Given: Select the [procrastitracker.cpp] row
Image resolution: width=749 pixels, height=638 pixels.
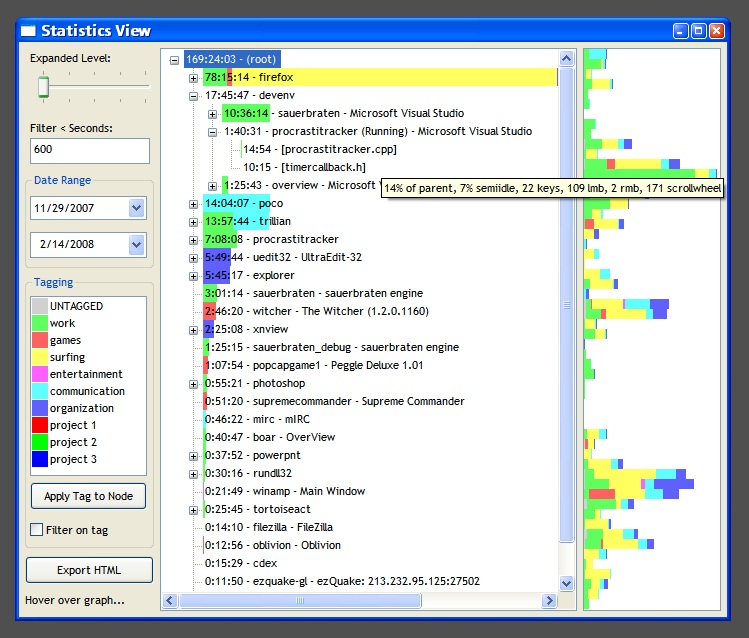Looking at the screenshot, I should 320,149.
